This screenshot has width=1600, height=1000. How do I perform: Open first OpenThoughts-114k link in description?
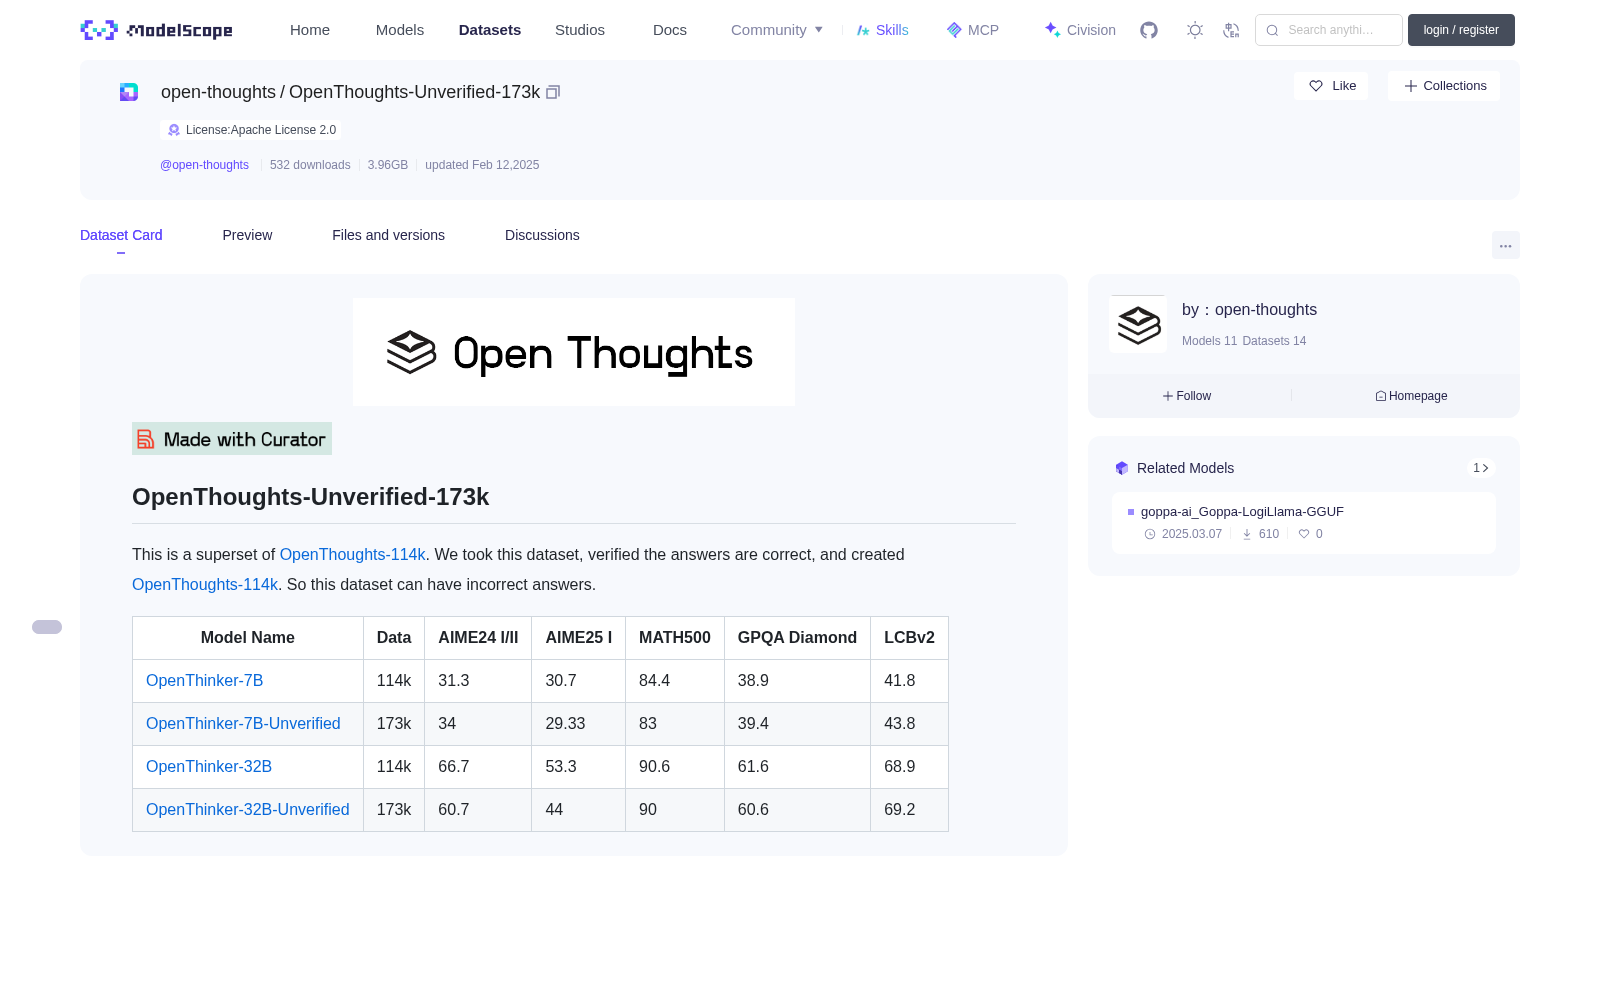(352, 554)
